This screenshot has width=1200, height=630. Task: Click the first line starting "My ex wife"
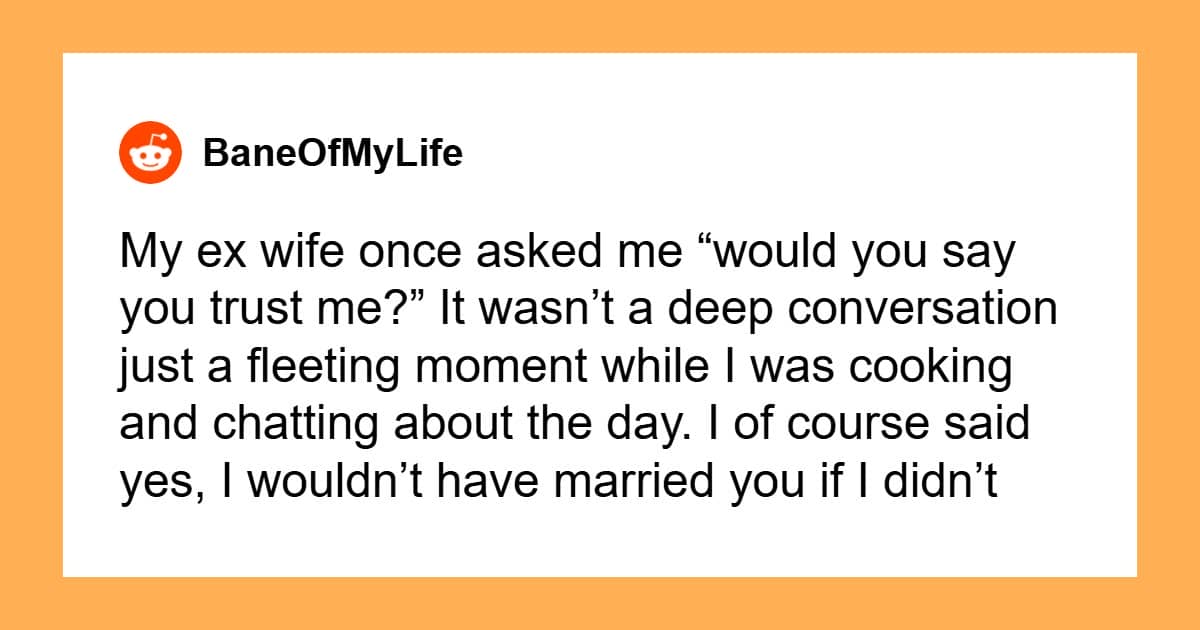tap(567, 254)
